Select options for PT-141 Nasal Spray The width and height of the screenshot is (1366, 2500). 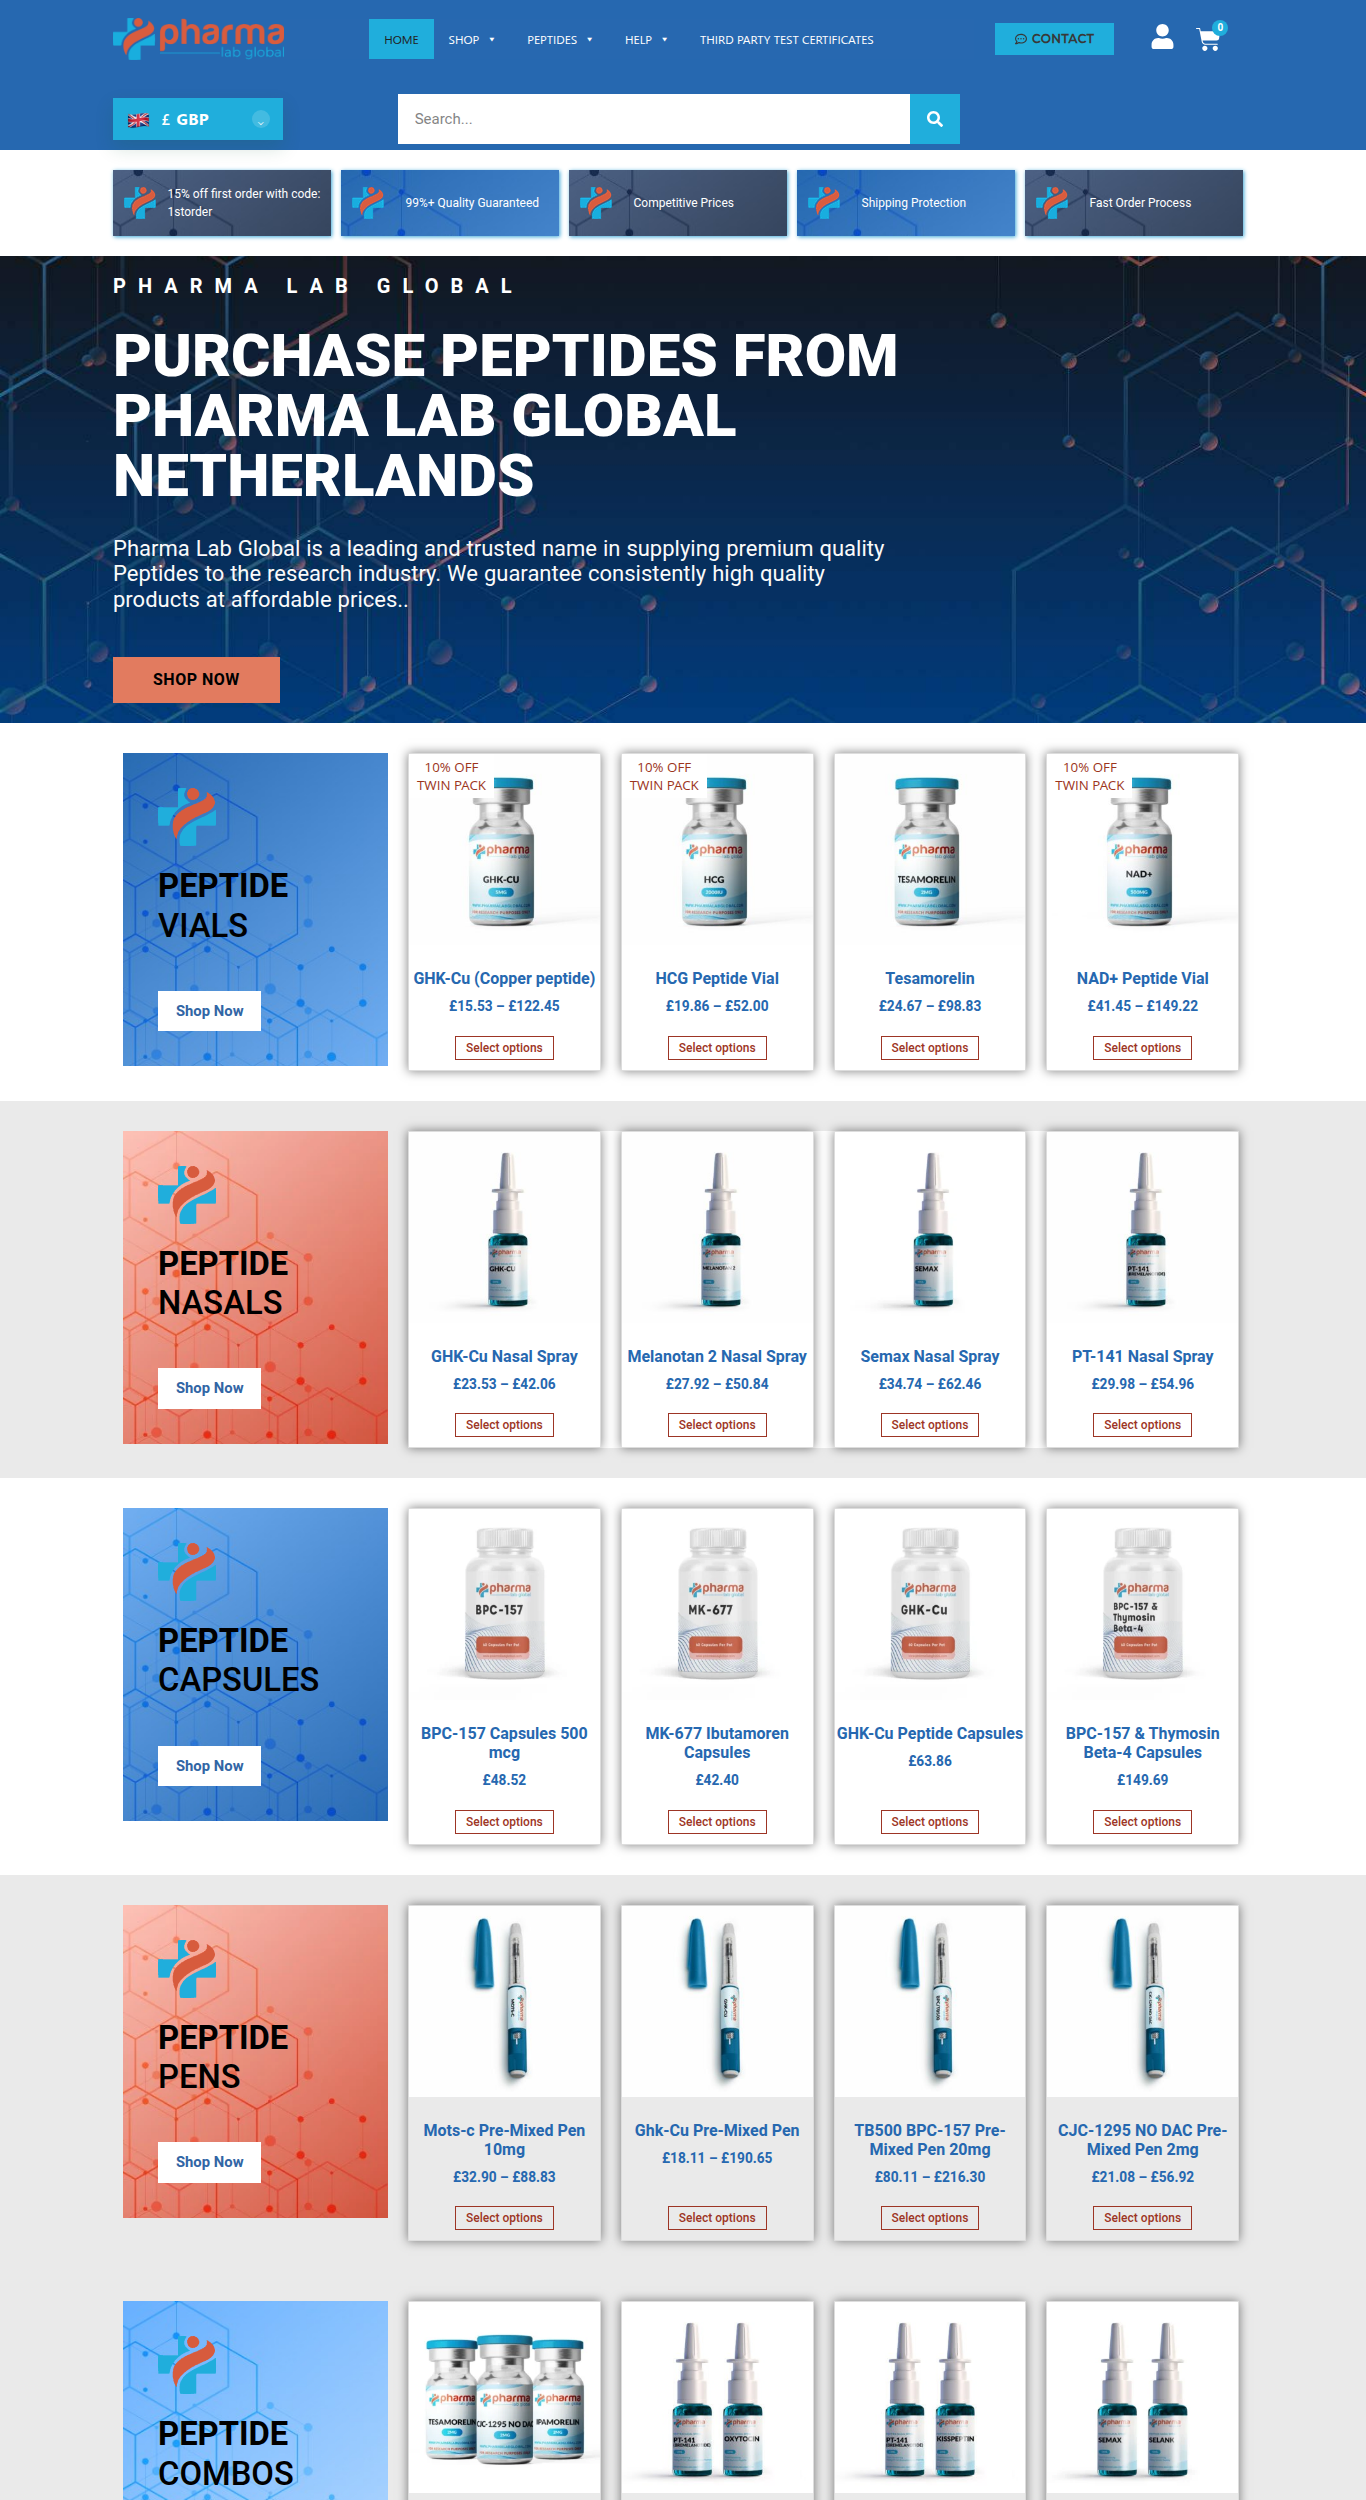(x=1142, y=1425)
